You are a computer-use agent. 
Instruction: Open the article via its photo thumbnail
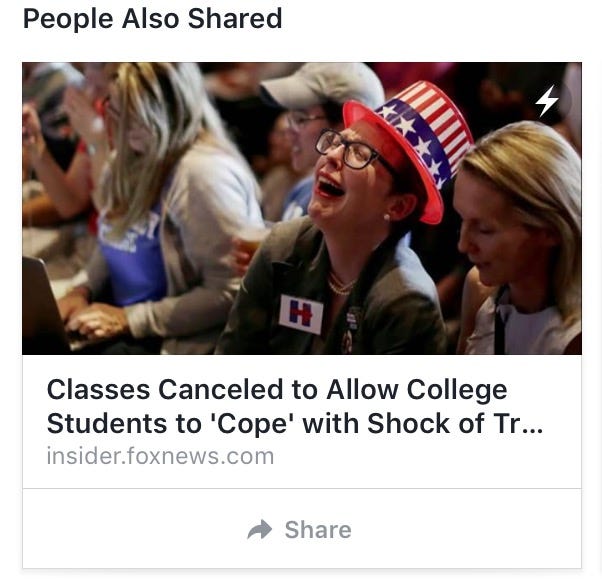pyautogui.click(x=302, y=209)
